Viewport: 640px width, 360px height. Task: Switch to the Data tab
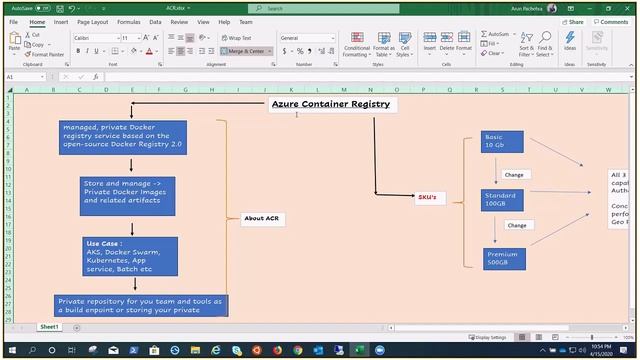pos(155,22)
